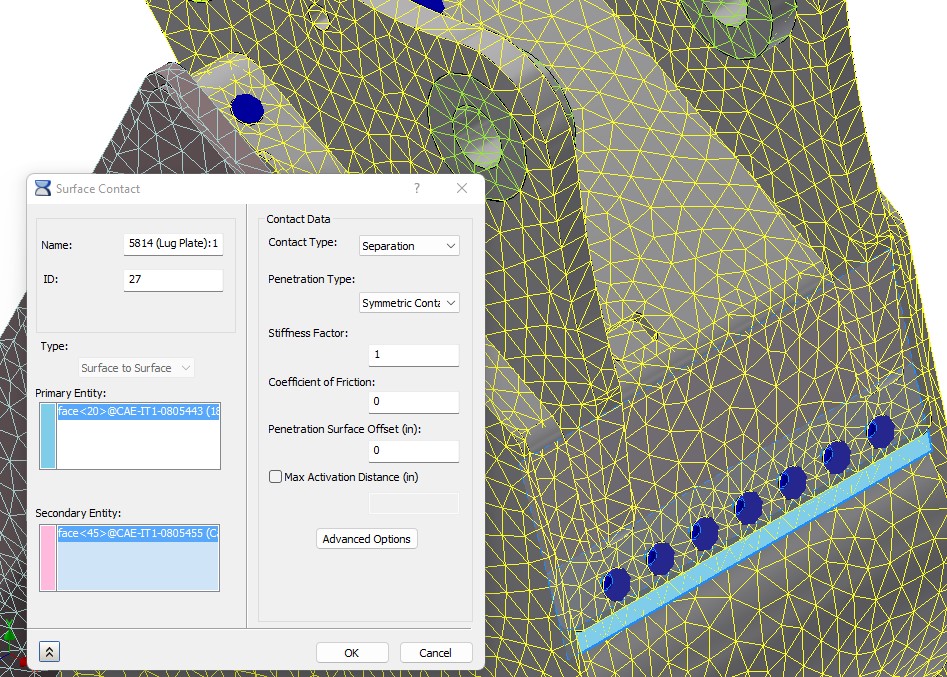Confirm the contact settings with OK
Screen dimensions: 947x677
pos(351,652)
